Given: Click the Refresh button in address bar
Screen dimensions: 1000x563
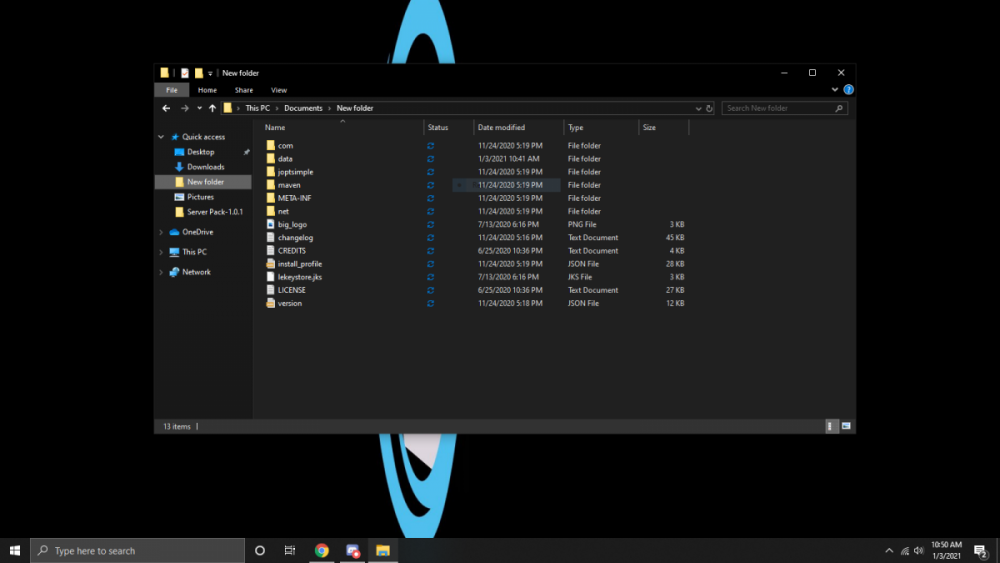Looking at the screenshot, I should pos(709,108).
